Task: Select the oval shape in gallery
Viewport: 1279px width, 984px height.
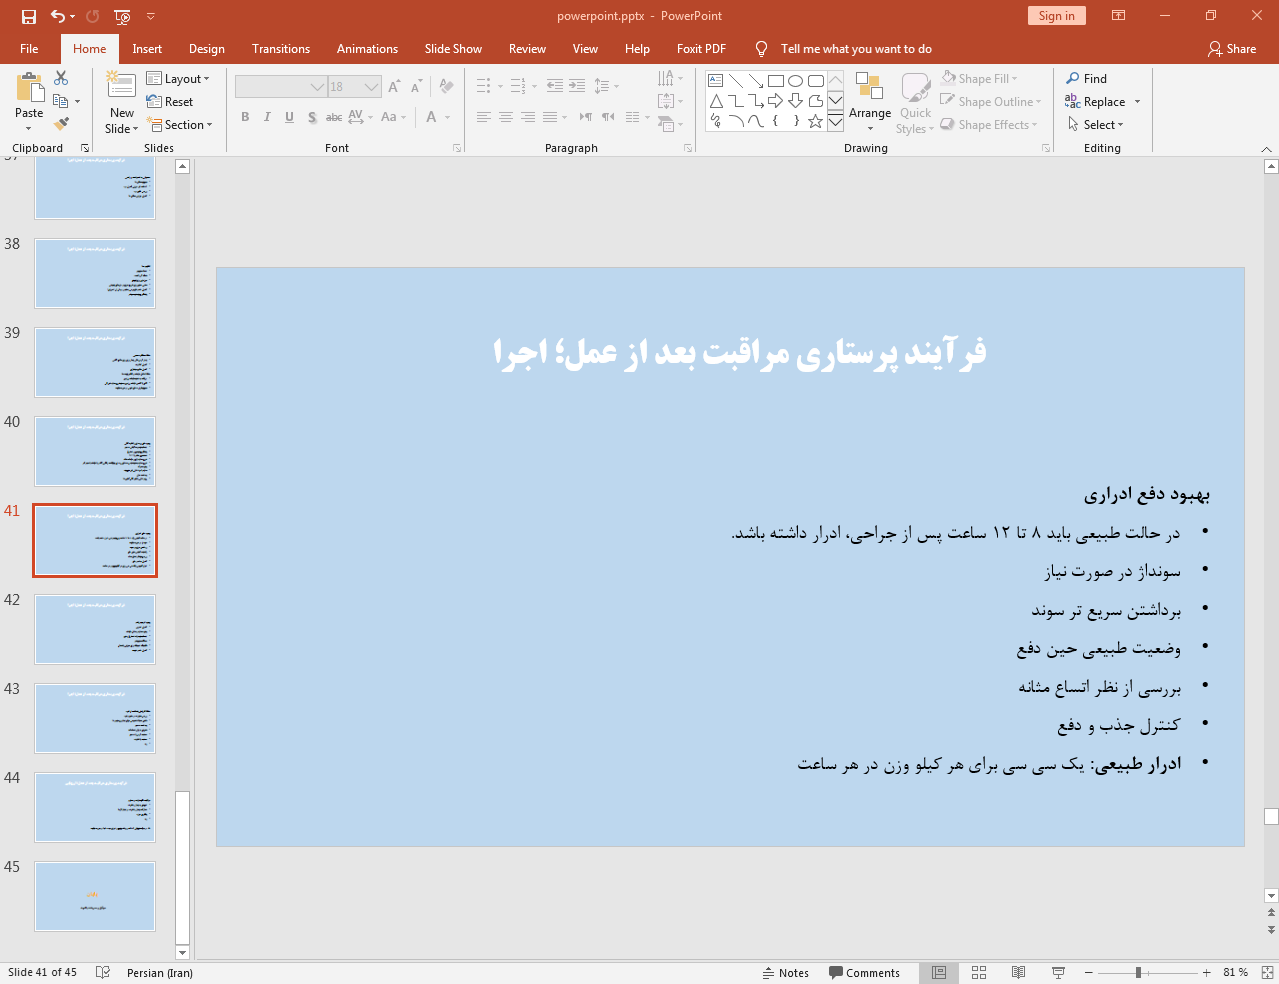Action: [x=796, y=81]
